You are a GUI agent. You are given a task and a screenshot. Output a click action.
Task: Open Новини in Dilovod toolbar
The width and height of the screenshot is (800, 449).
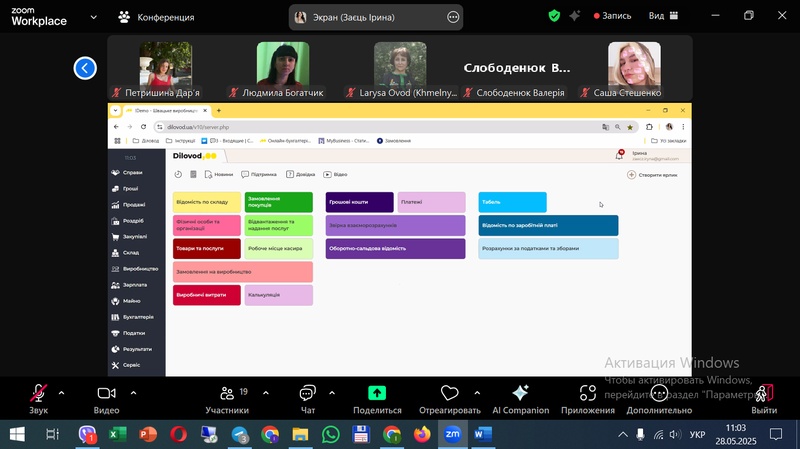point(219,174)
